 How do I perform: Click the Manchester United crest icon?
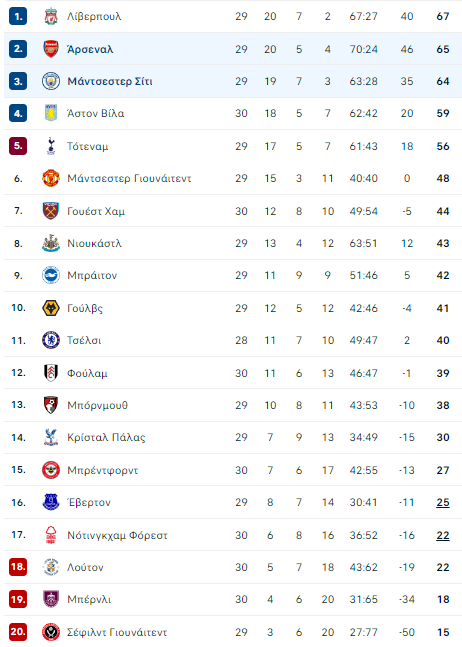51,178
